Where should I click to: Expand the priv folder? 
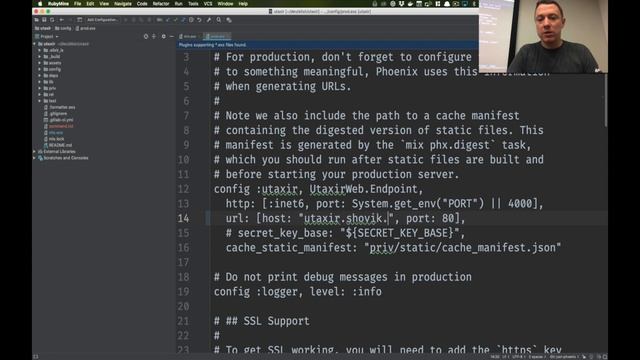40,88
